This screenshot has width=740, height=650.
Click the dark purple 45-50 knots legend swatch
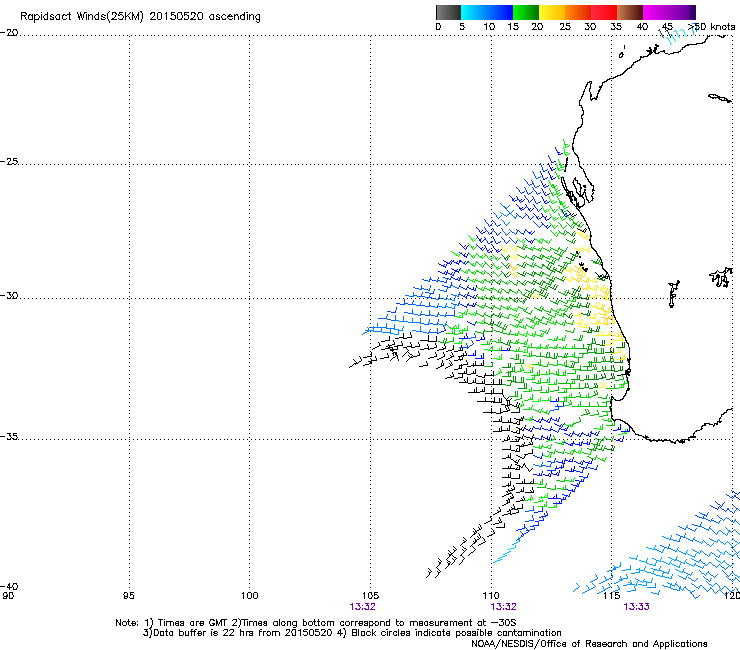coord(682,12)
